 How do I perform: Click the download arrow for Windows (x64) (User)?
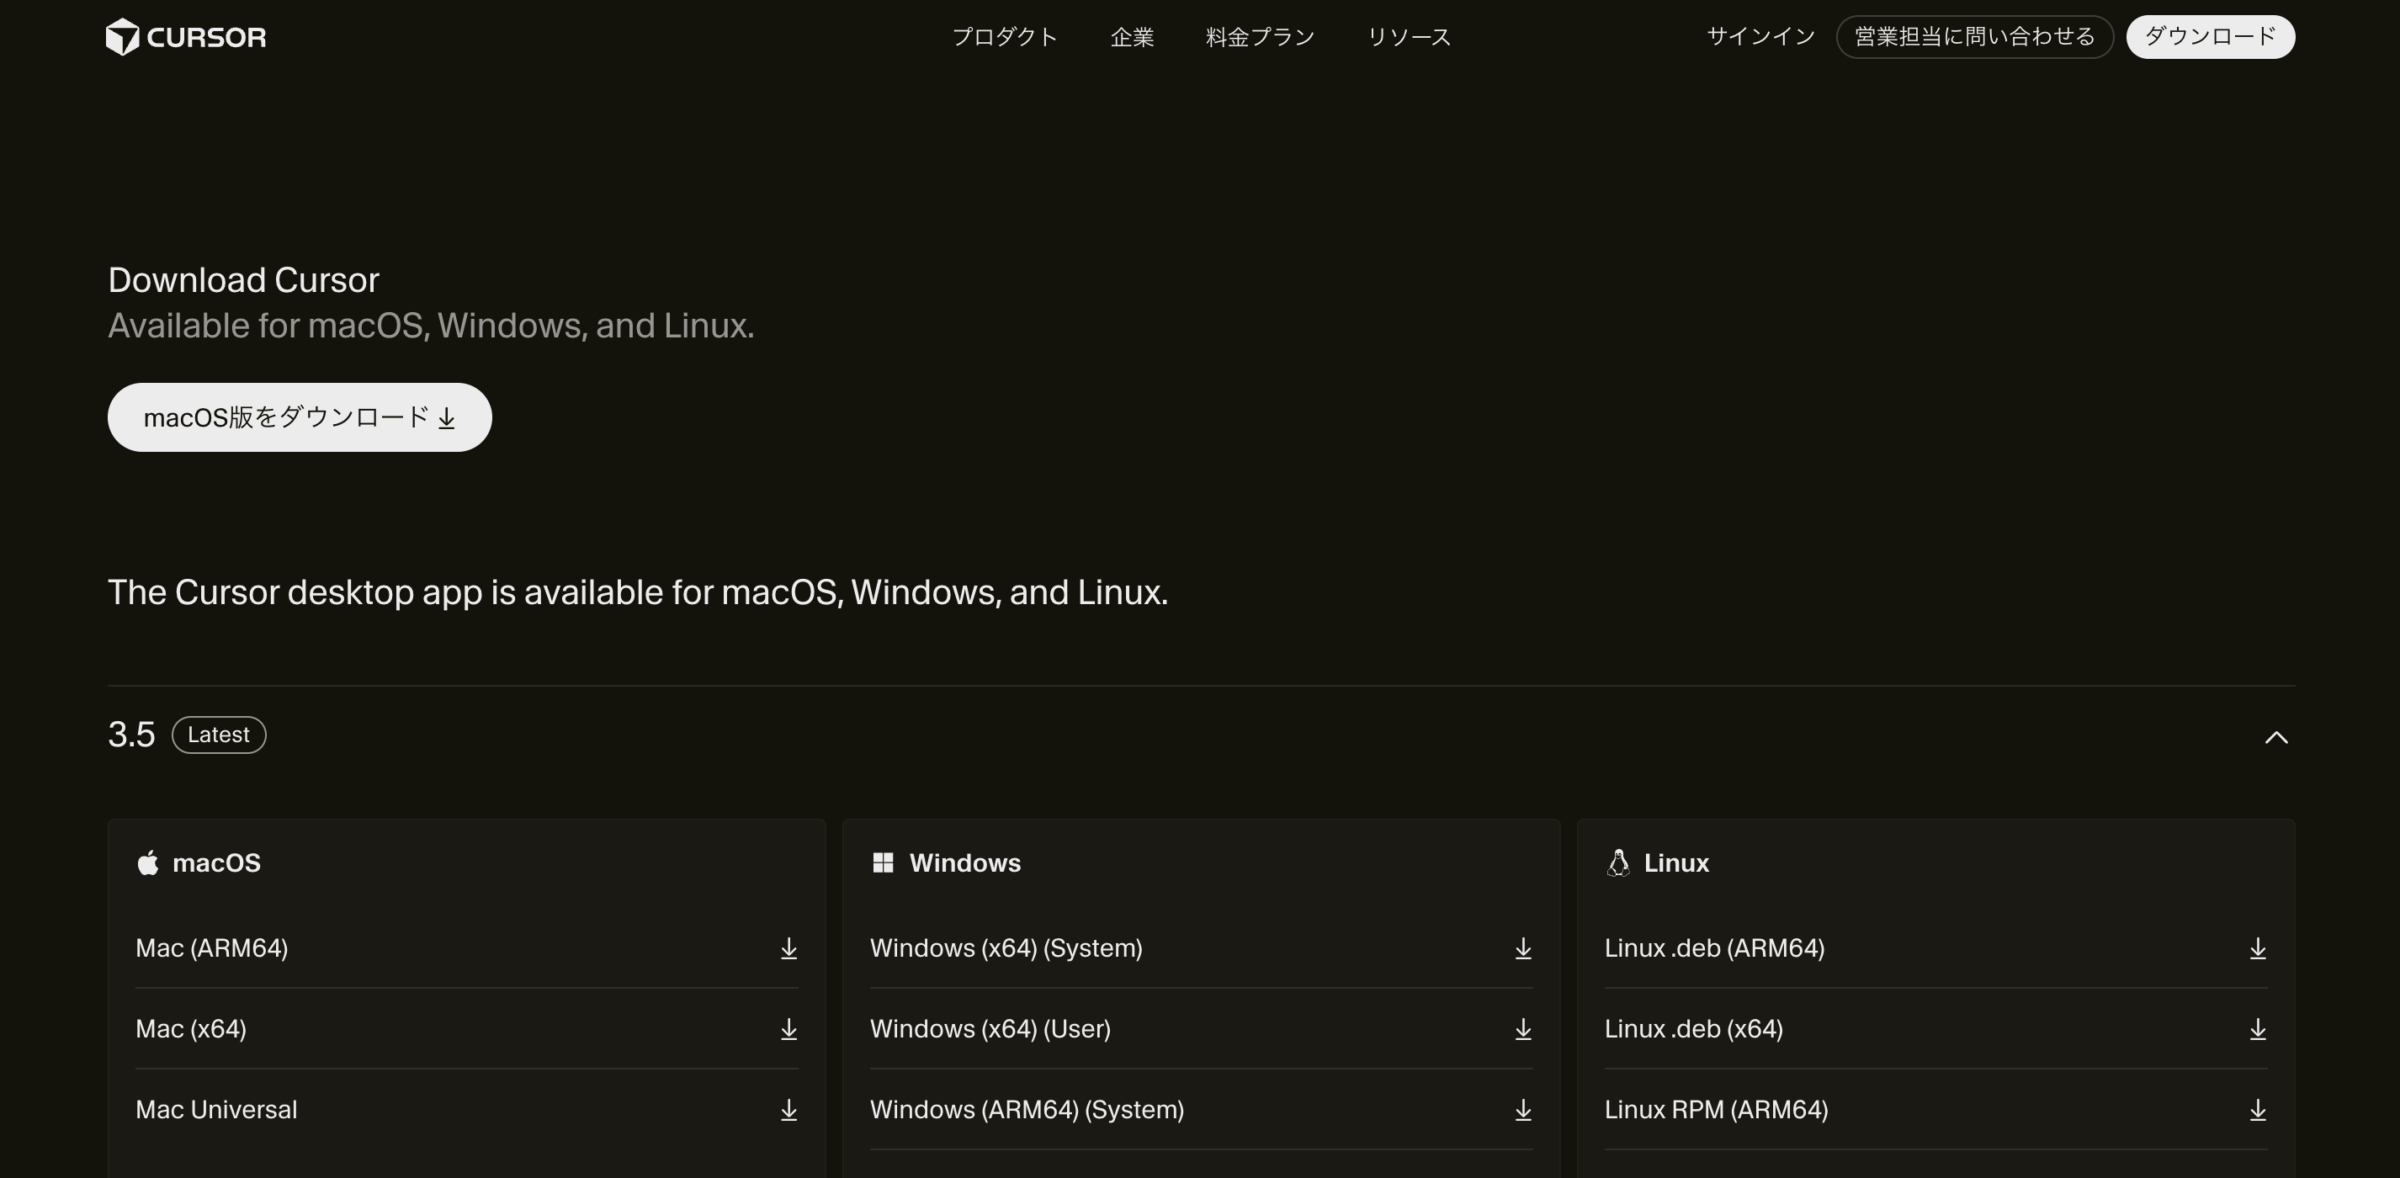point(1523,1029)
